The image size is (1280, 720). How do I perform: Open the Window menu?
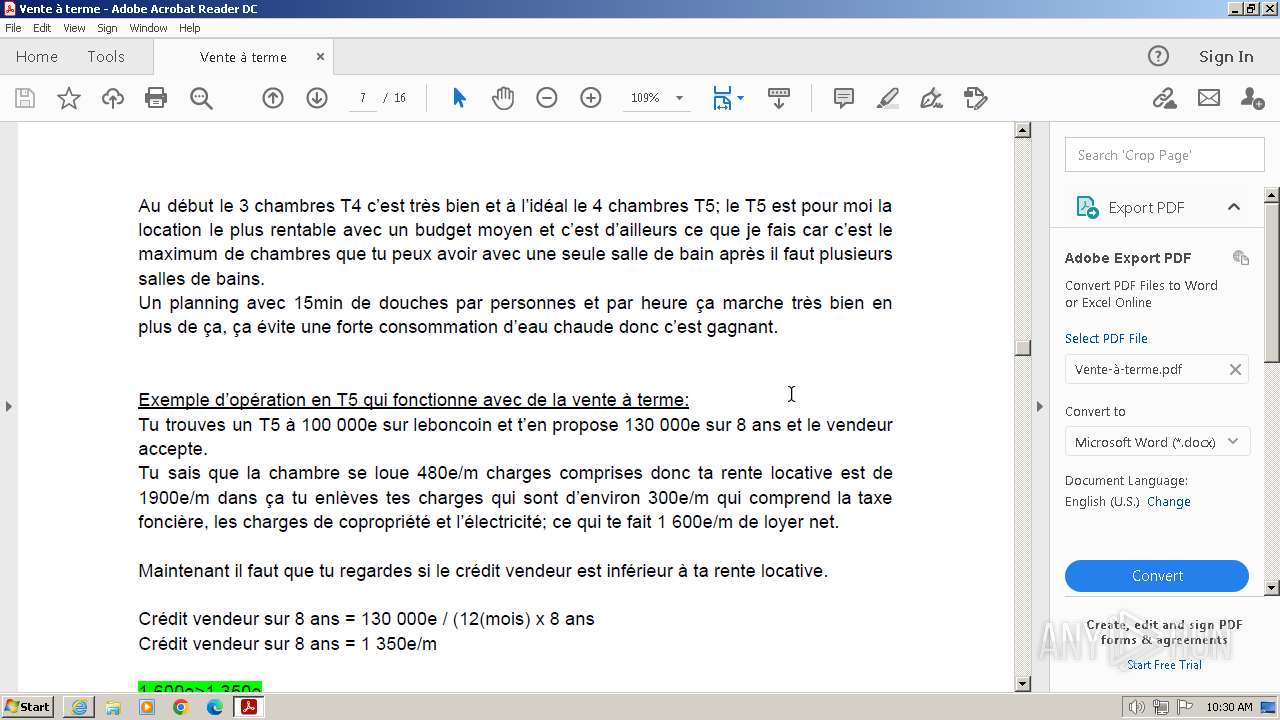point(148,28)
